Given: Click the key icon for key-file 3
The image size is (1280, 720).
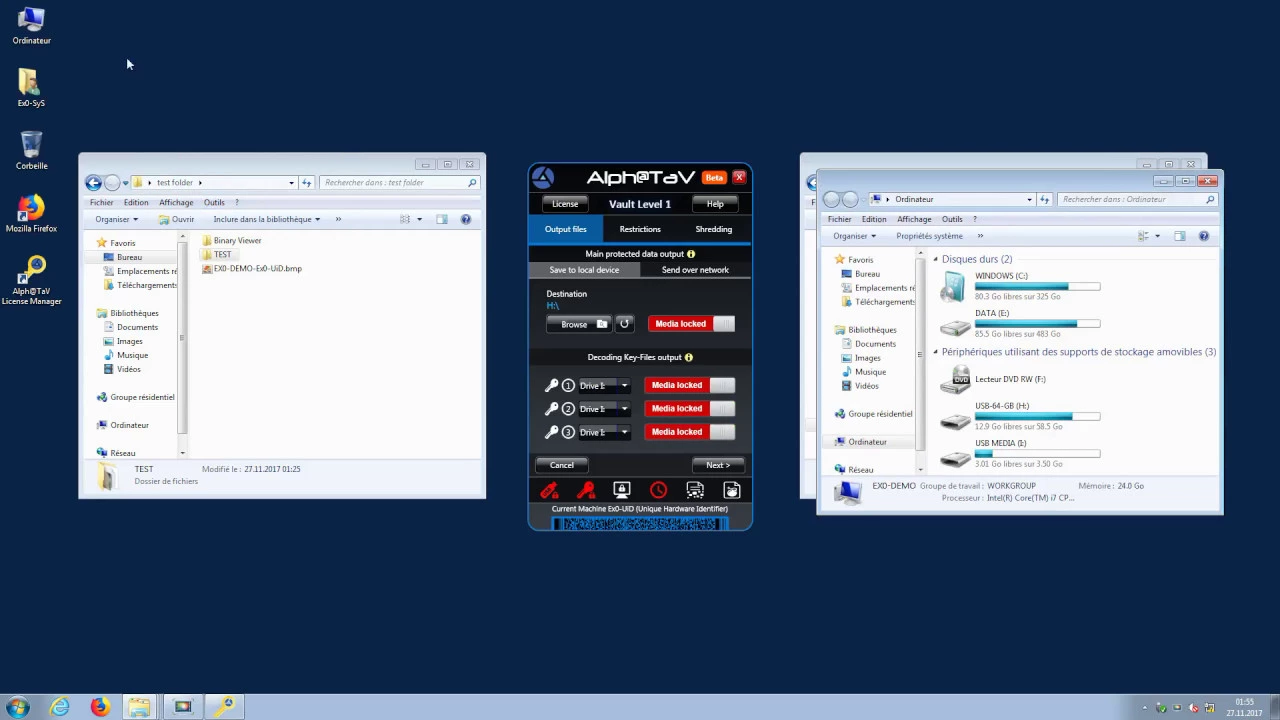Looking at the screenshot, I should tap(551, 432).
